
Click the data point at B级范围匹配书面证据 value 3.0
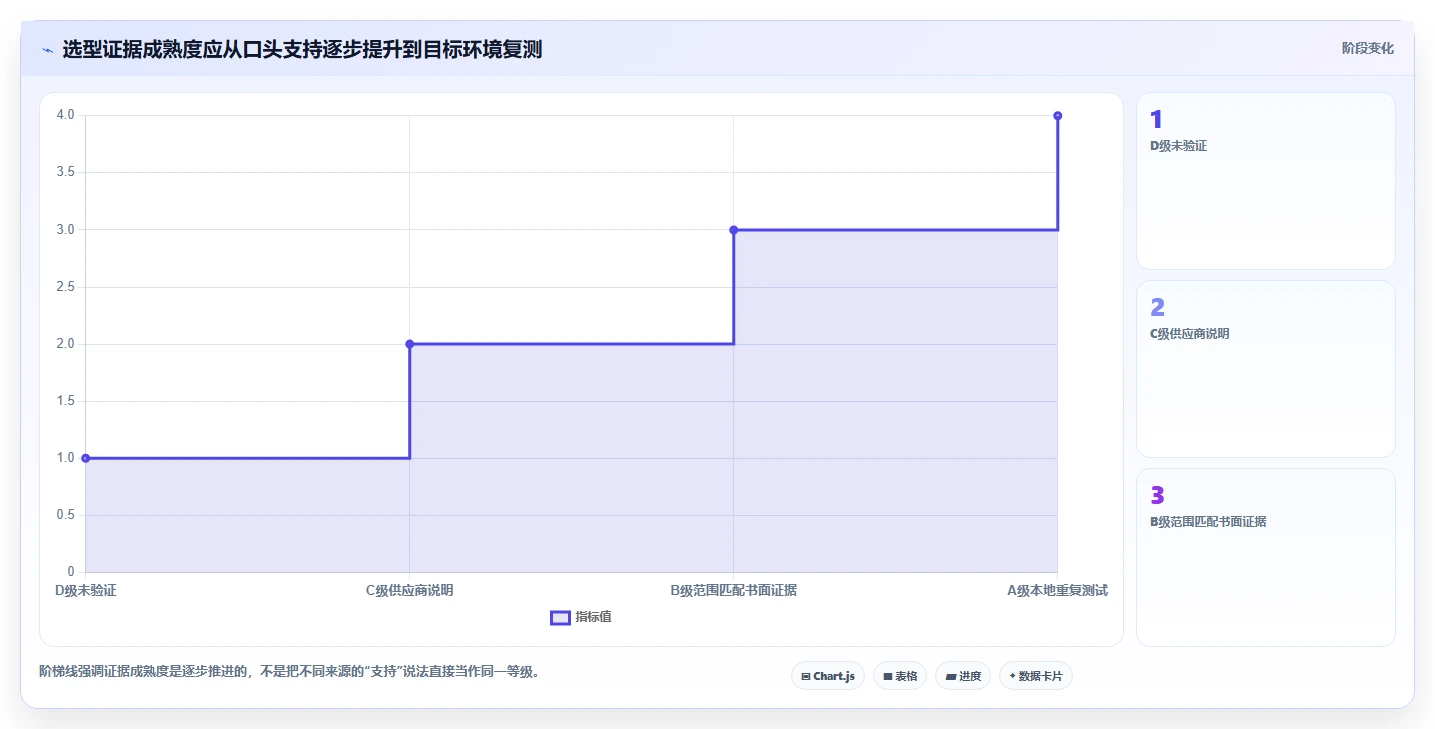733,230
